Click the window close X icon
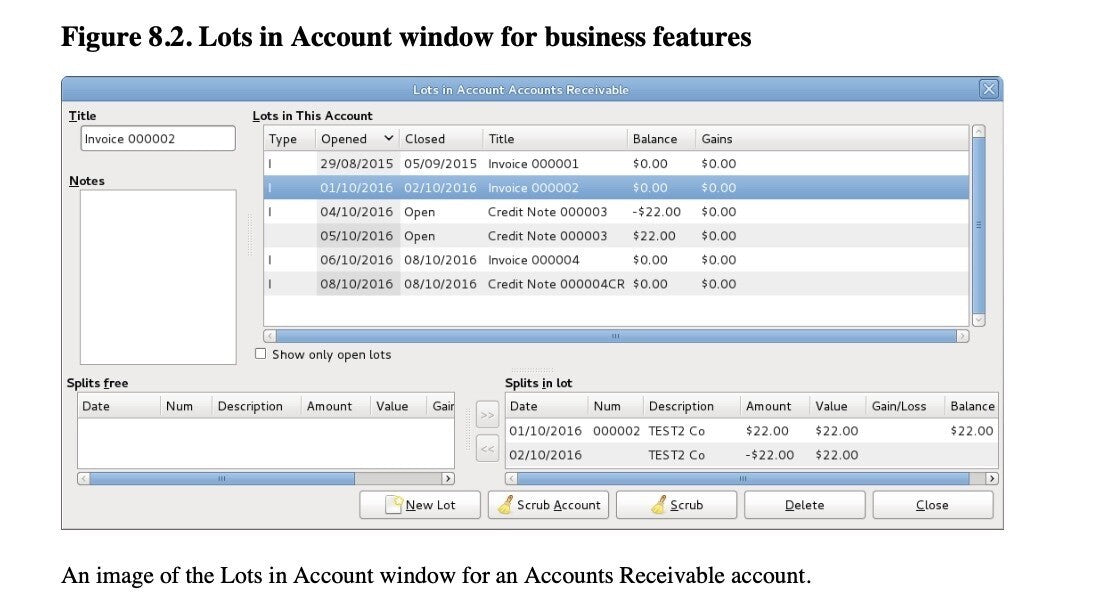 [988, 89]
